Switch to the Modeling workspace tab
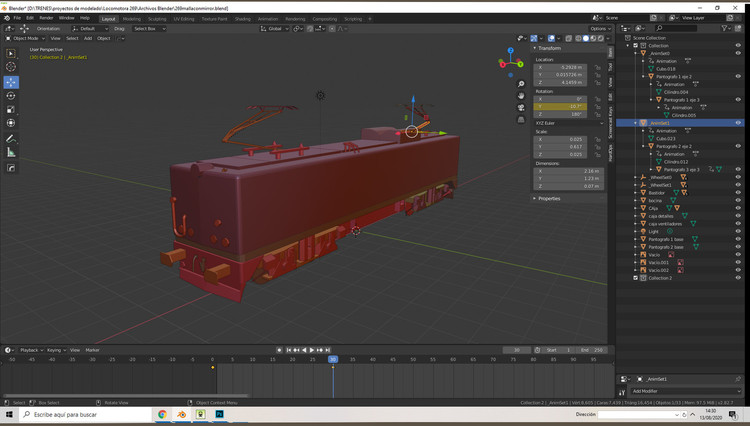 click(132, 19)
